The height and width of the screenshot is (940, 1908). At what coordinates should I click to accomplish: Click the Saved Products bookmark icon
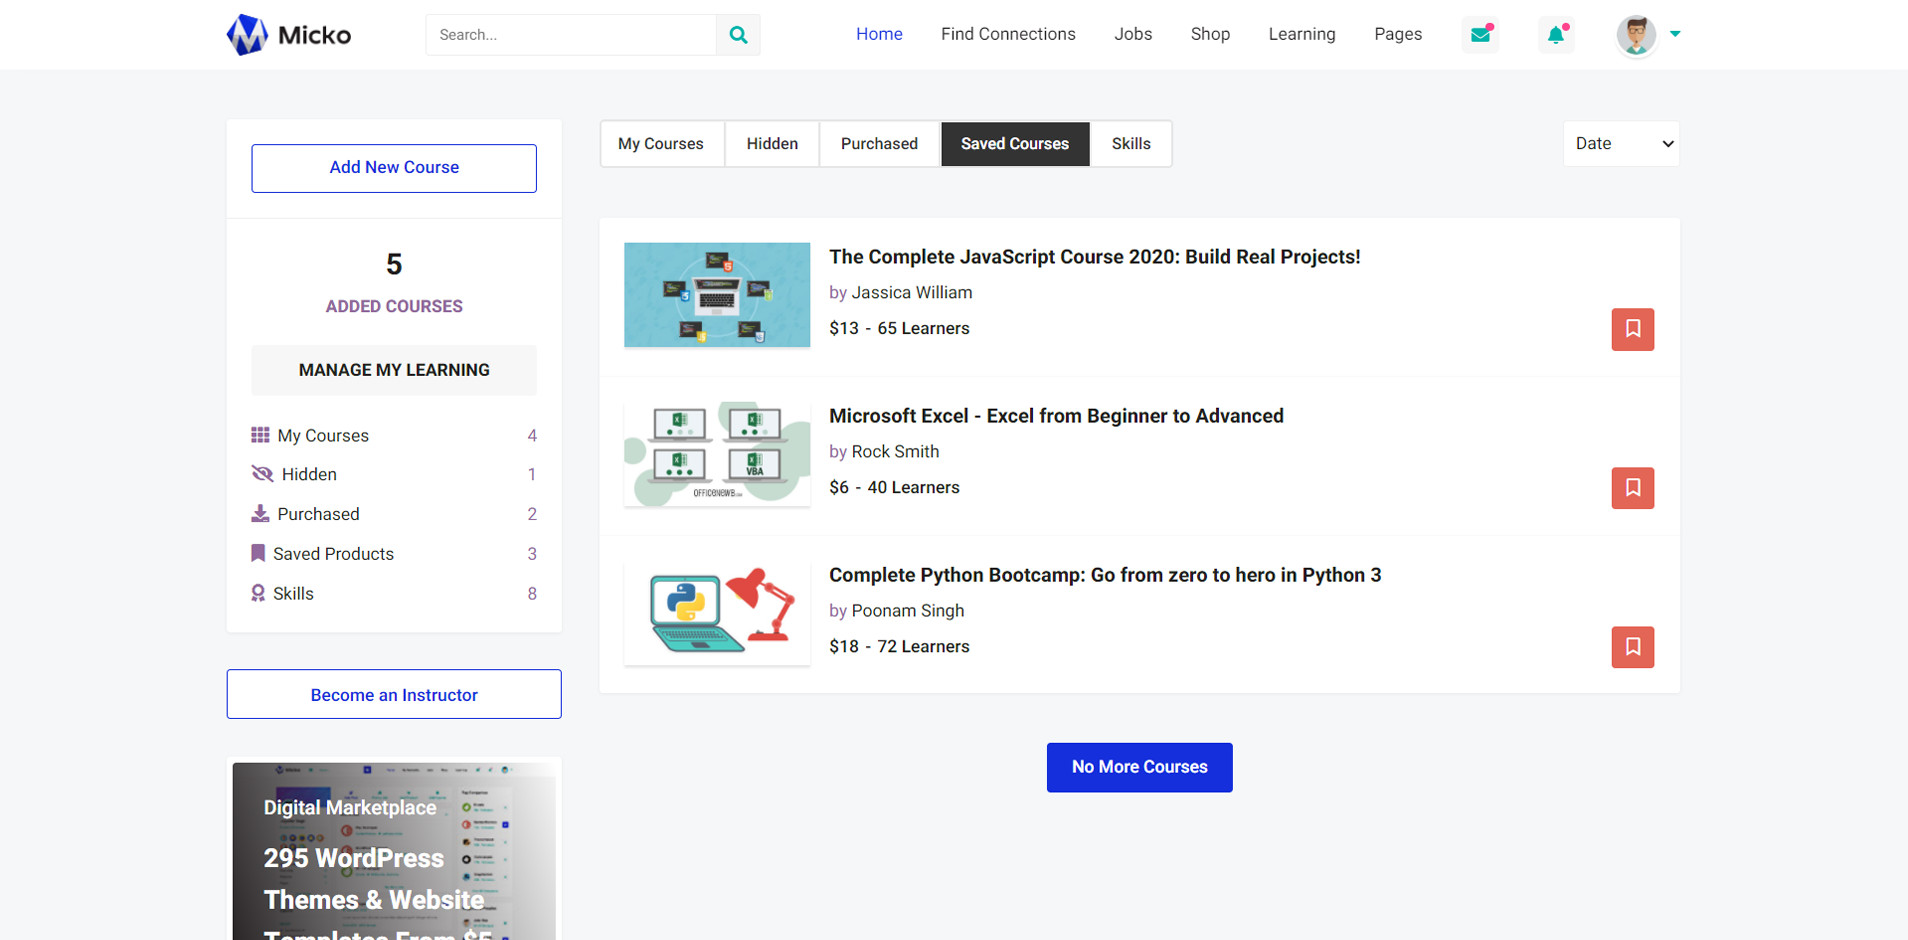coord(258,553)
